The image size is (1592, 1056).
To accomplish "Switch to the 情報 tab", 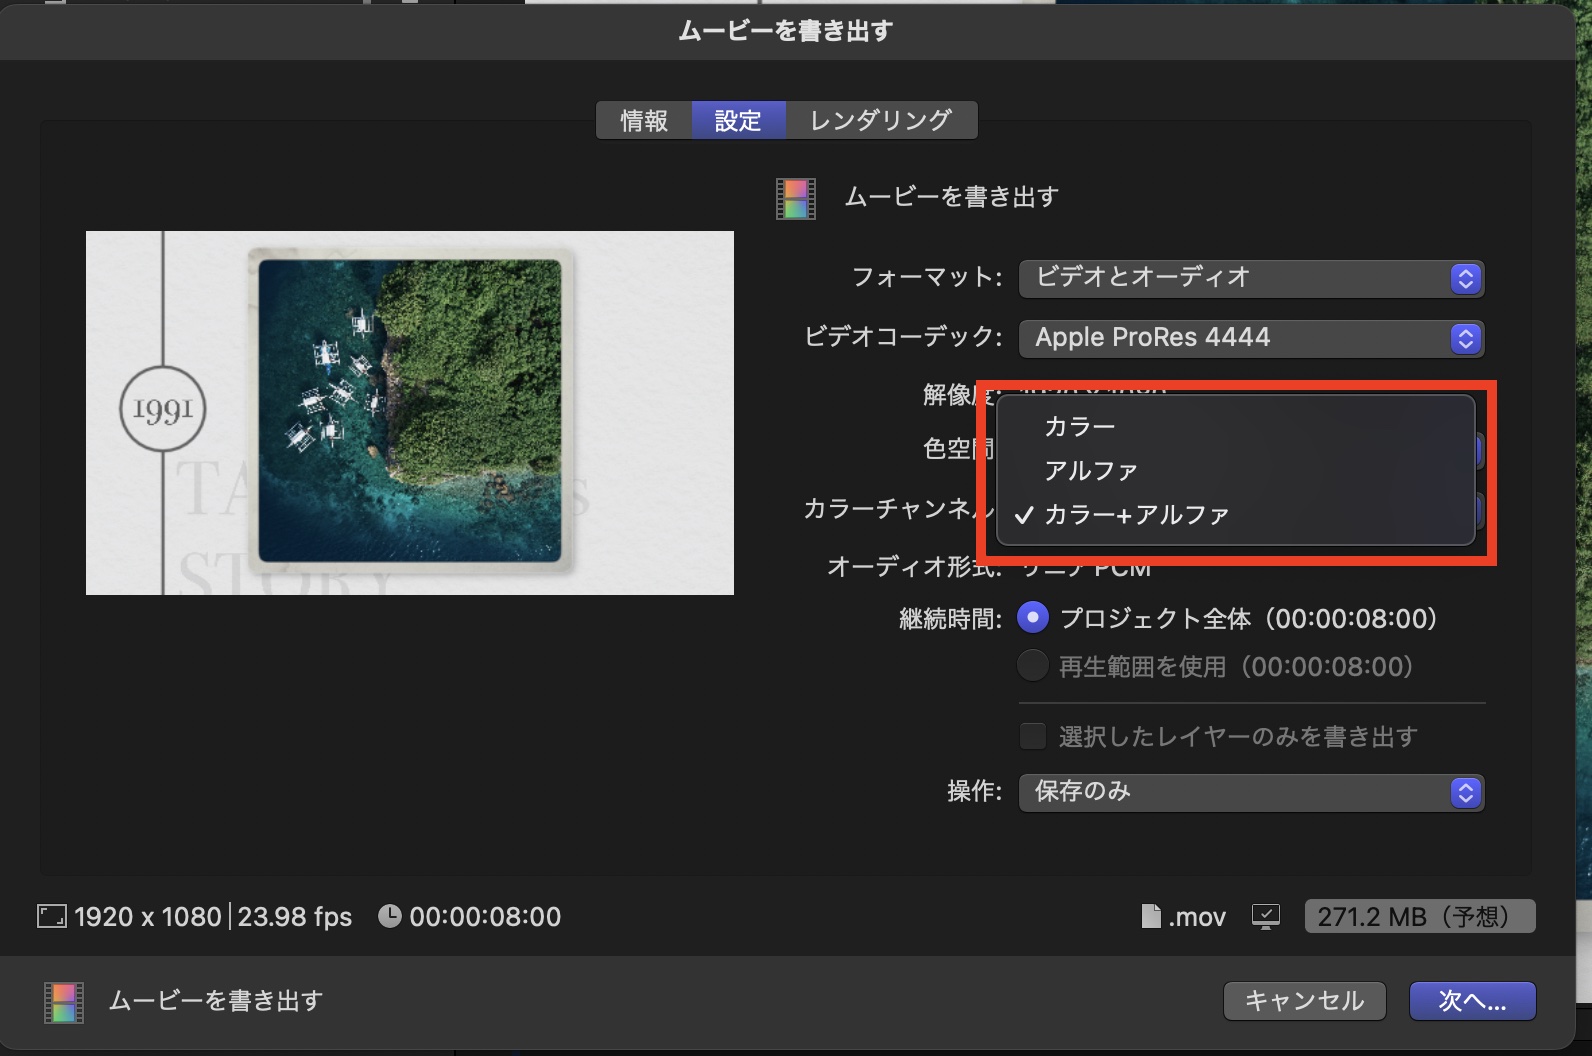I will click(x=644, y=121).
